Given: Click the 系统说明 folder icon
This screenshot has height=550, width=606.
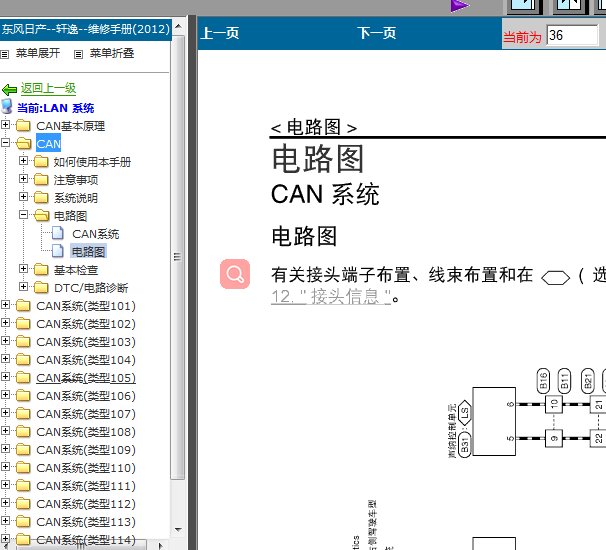Looking at the screenshot, I should [41, 197].
